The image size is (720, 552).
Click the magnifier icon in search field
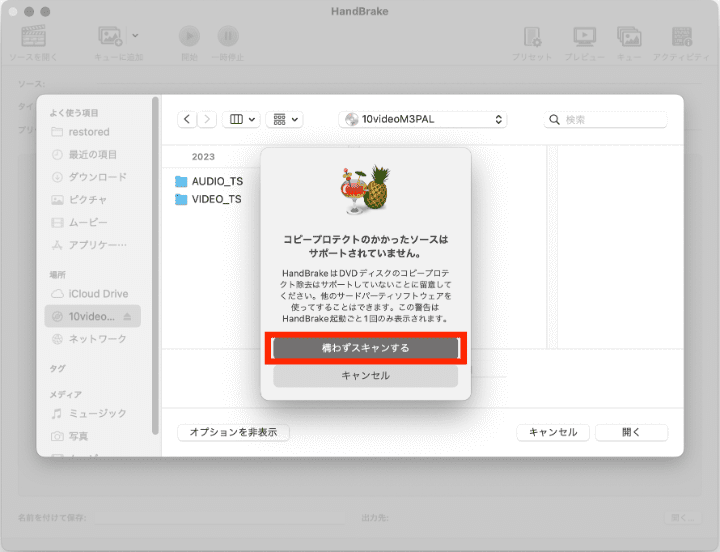pos(555,120)
